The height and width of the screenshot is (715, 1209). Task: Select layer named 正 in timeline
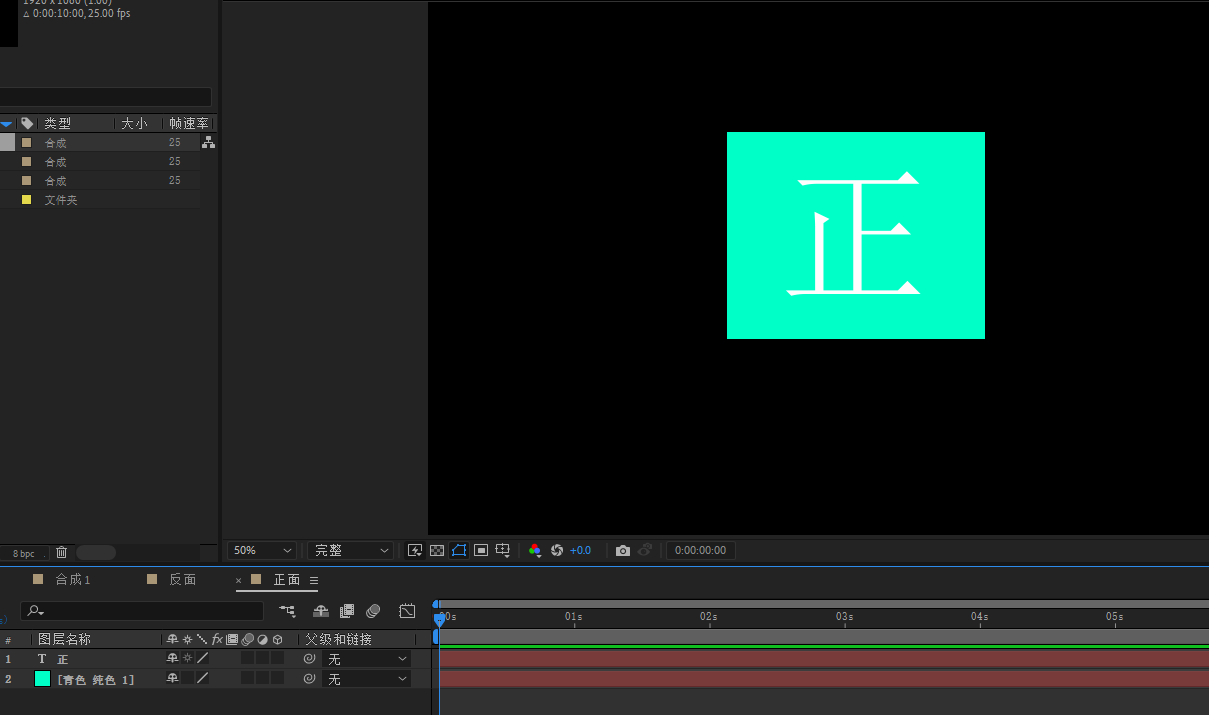coord(63,659)
